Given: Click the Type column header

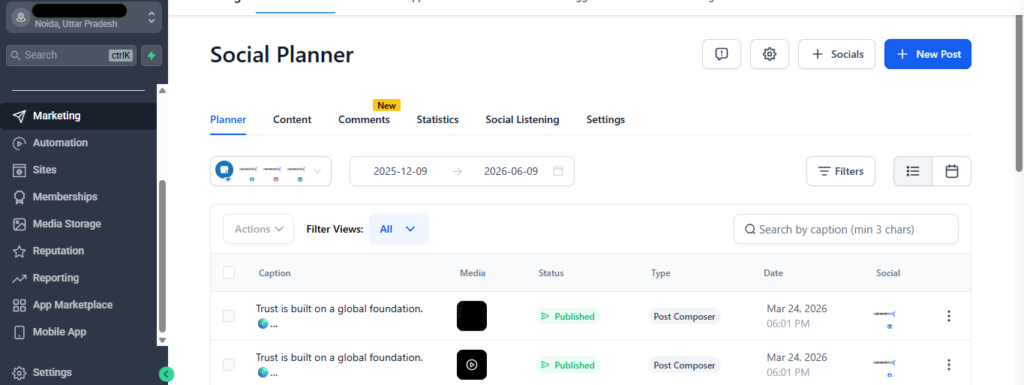Looking at the screenshot, I should coord(660,273).
